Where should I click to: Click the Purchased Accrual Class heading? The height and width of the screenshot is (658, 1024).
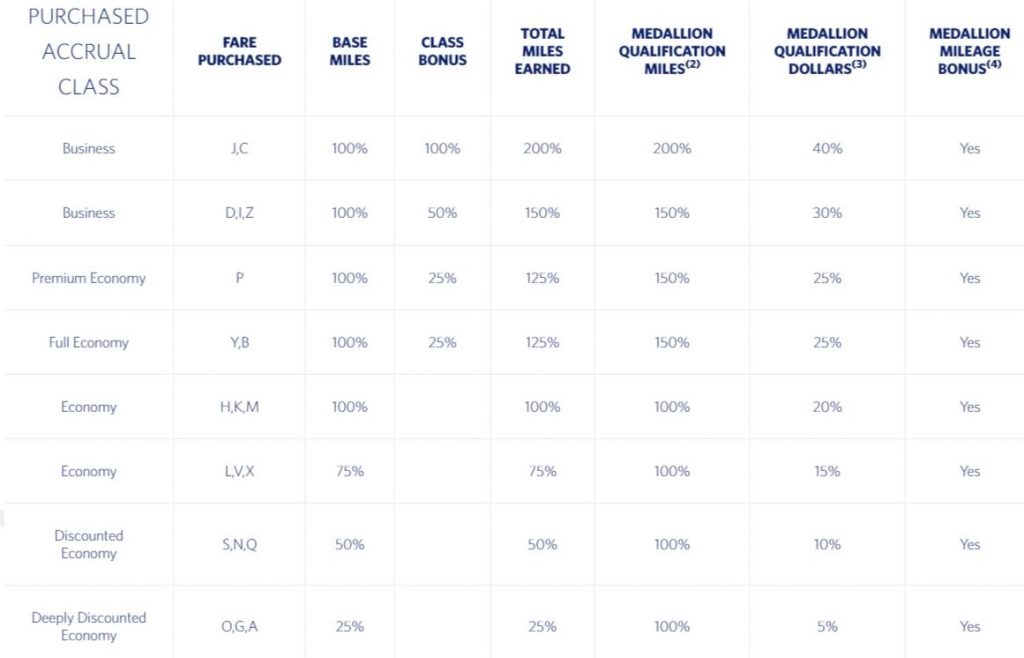click(x=88, y=51)
